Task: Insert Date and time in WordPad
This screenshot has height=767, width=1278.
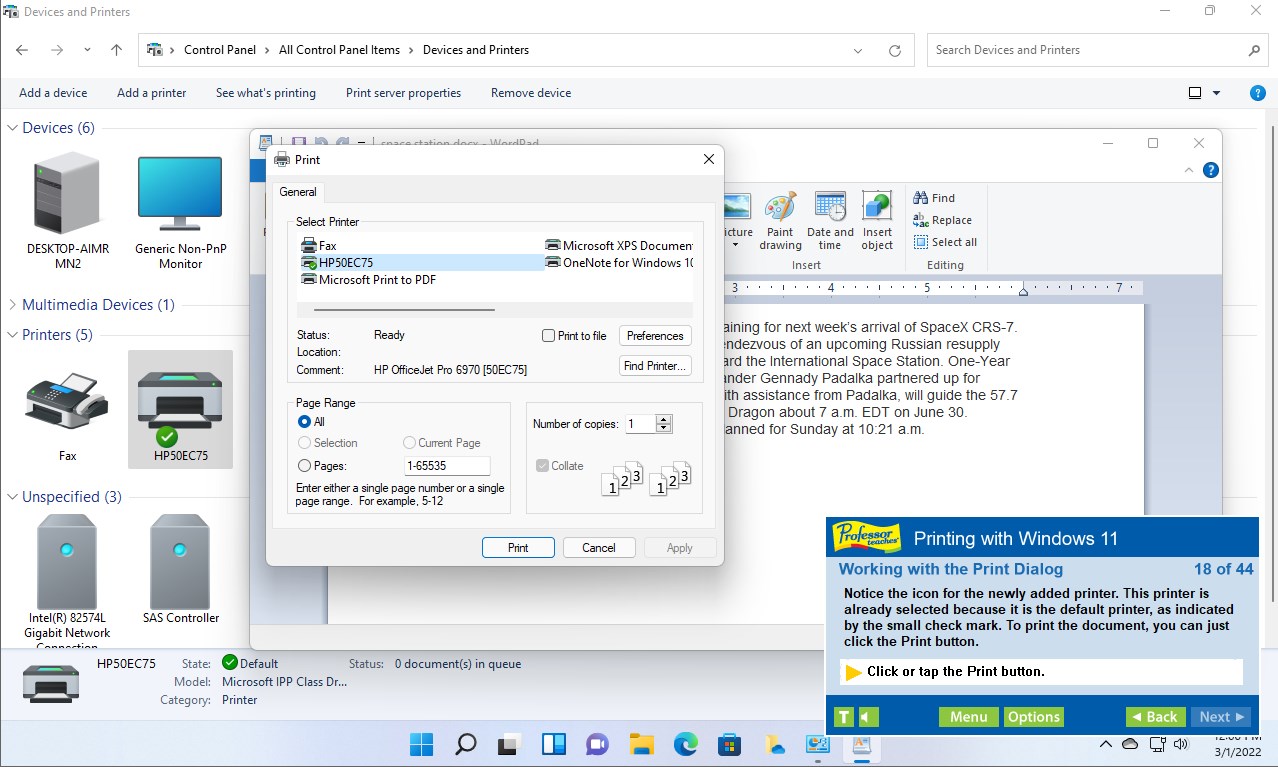Action: click(830, 222)
